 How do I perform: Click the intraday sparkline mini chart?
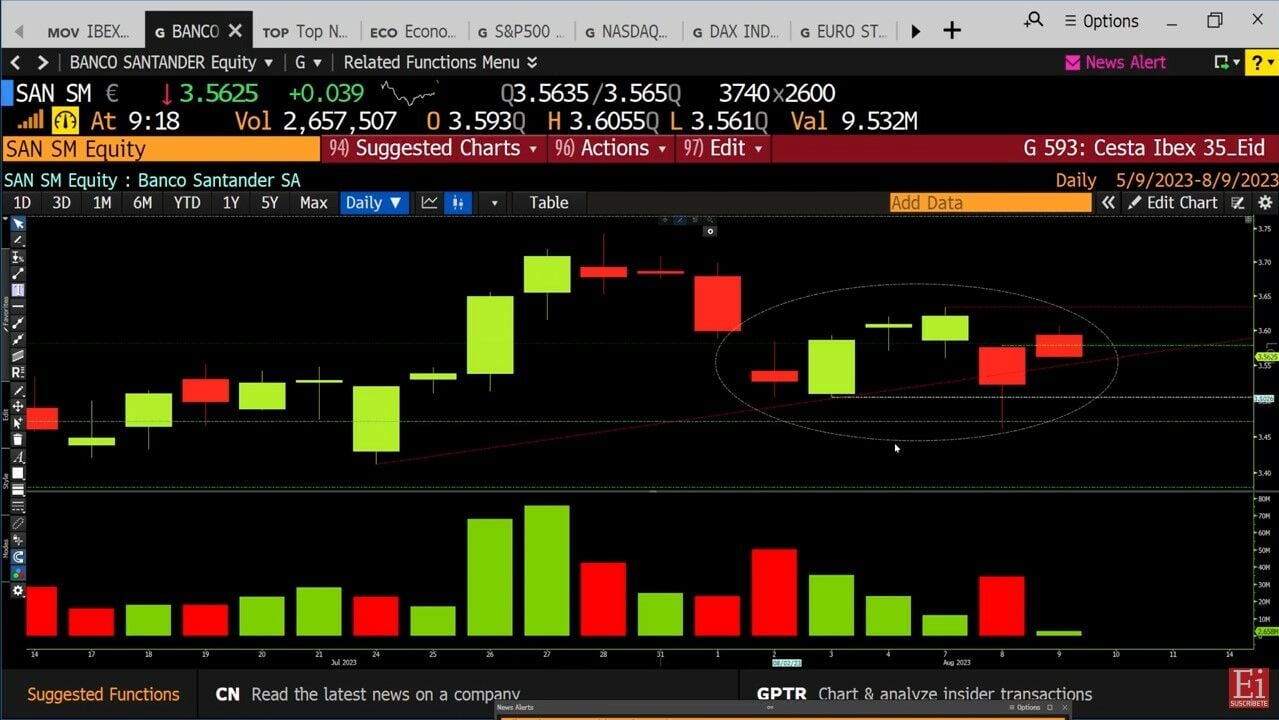(409, 94)
